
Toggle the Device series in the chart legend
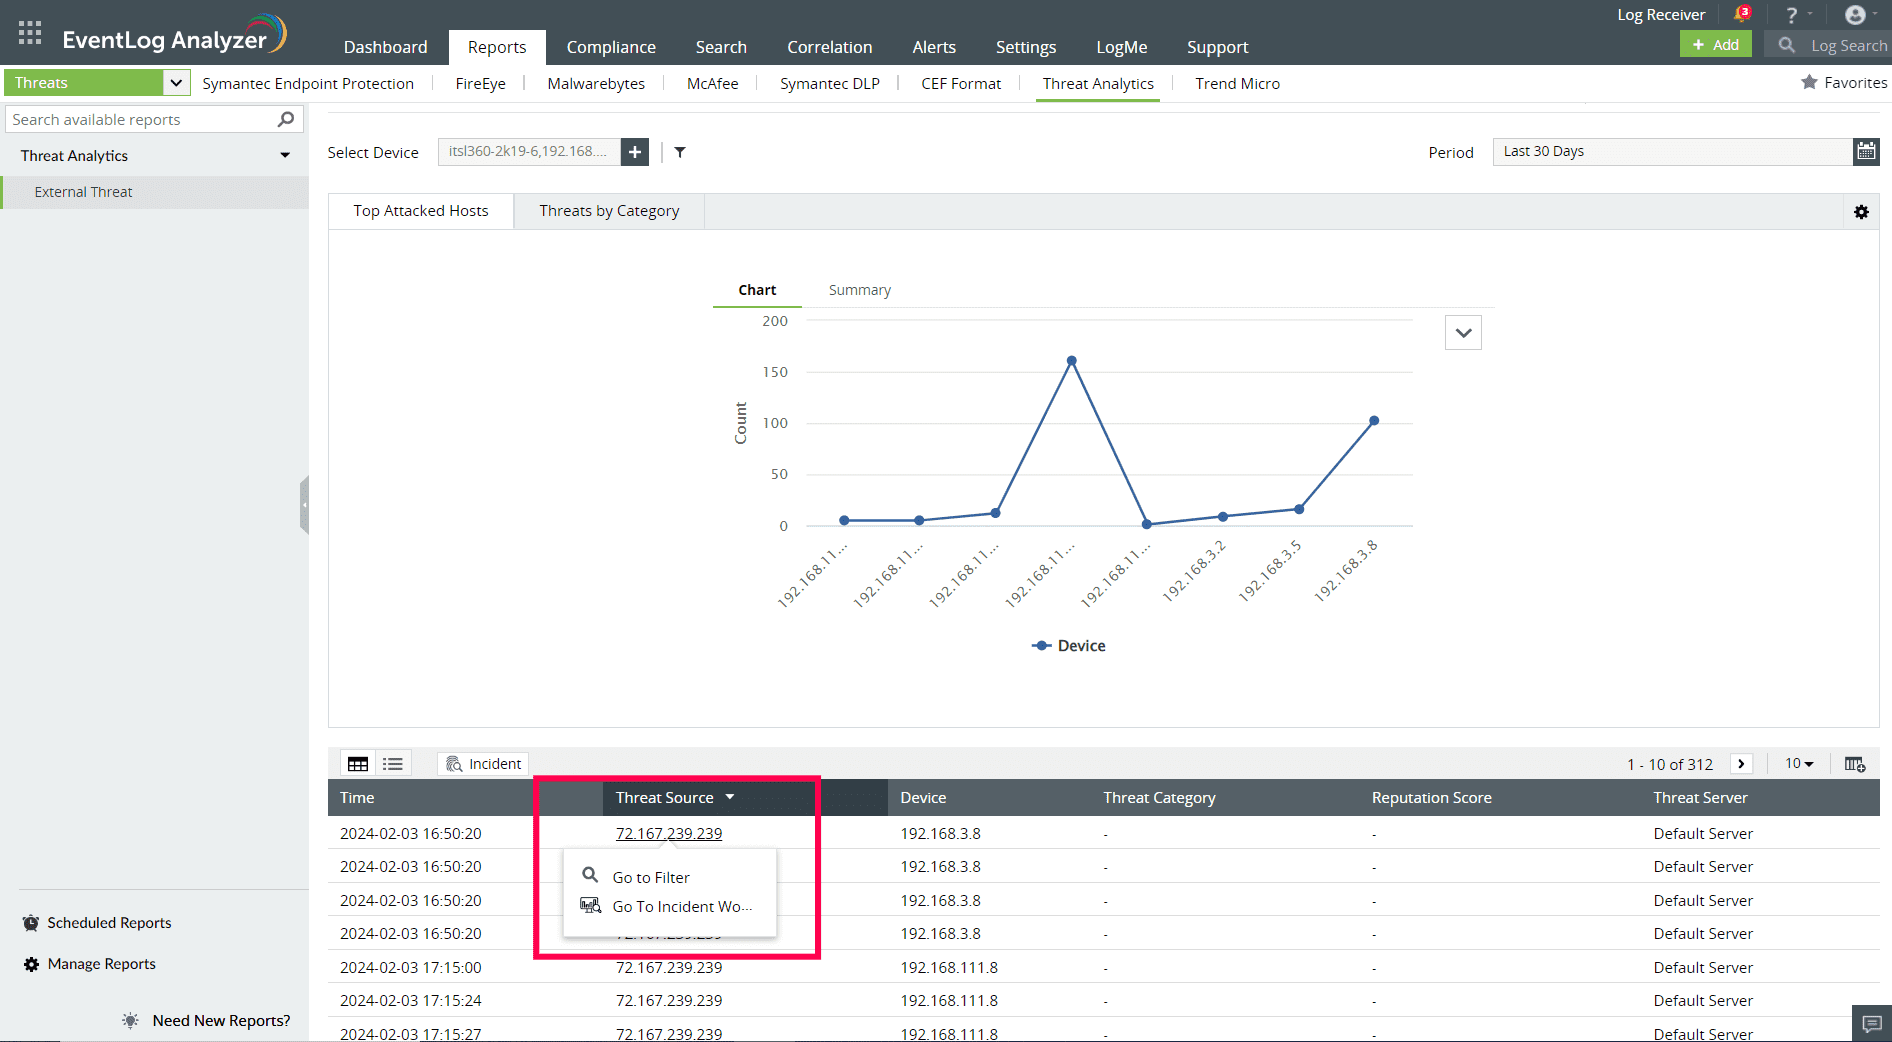click(1068, 645)
